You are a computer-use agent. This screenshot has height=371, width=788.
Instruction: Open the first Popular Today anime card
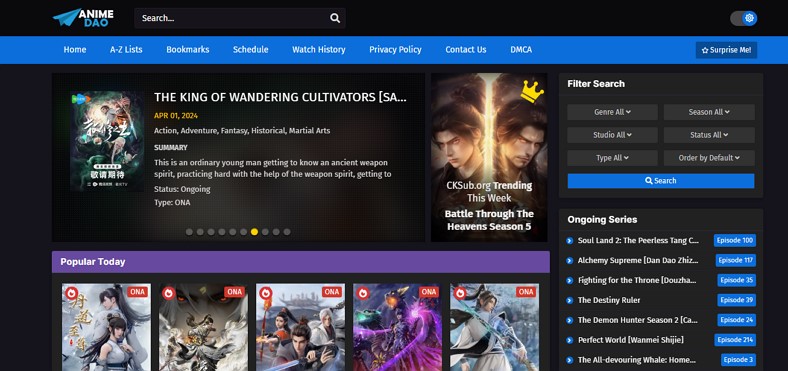[106, 327]
